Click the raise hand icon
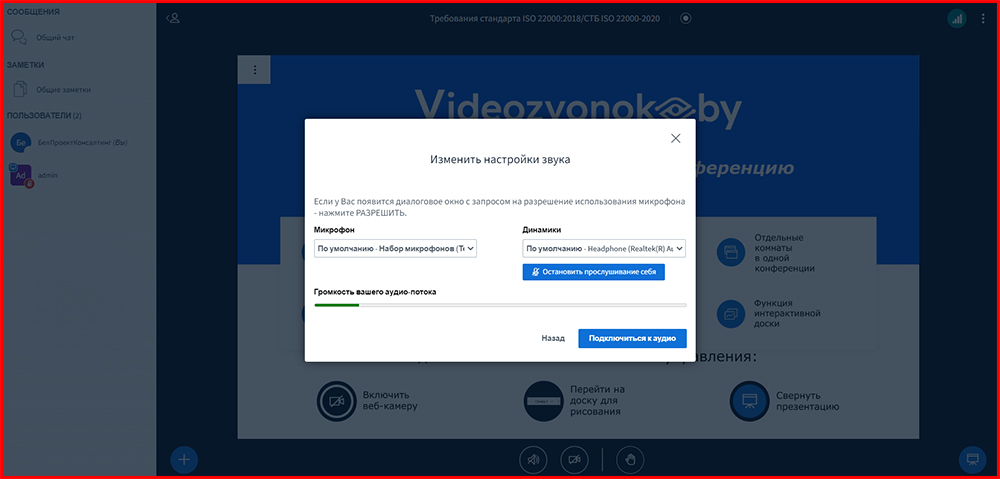The height and width of the screenshot is (479, 1000). [x=631, y=459]
